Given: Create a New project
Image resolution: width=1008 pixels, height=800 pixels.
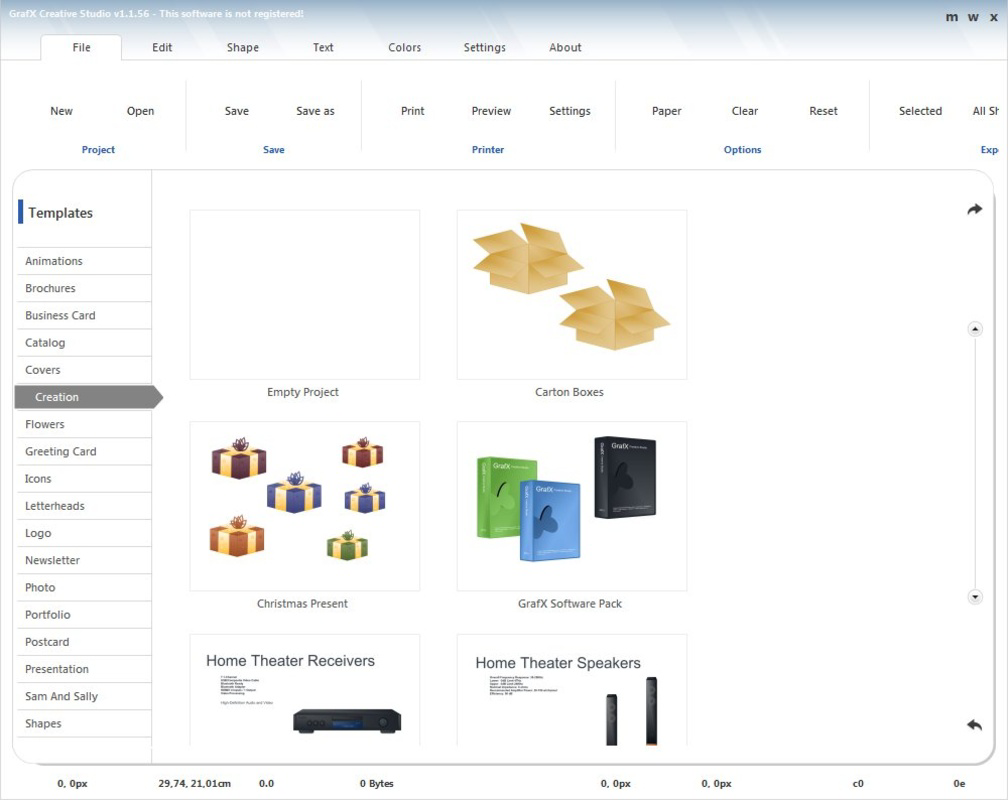Looking at the screenshot, I should pyautogui.click(x=62, y=111).
